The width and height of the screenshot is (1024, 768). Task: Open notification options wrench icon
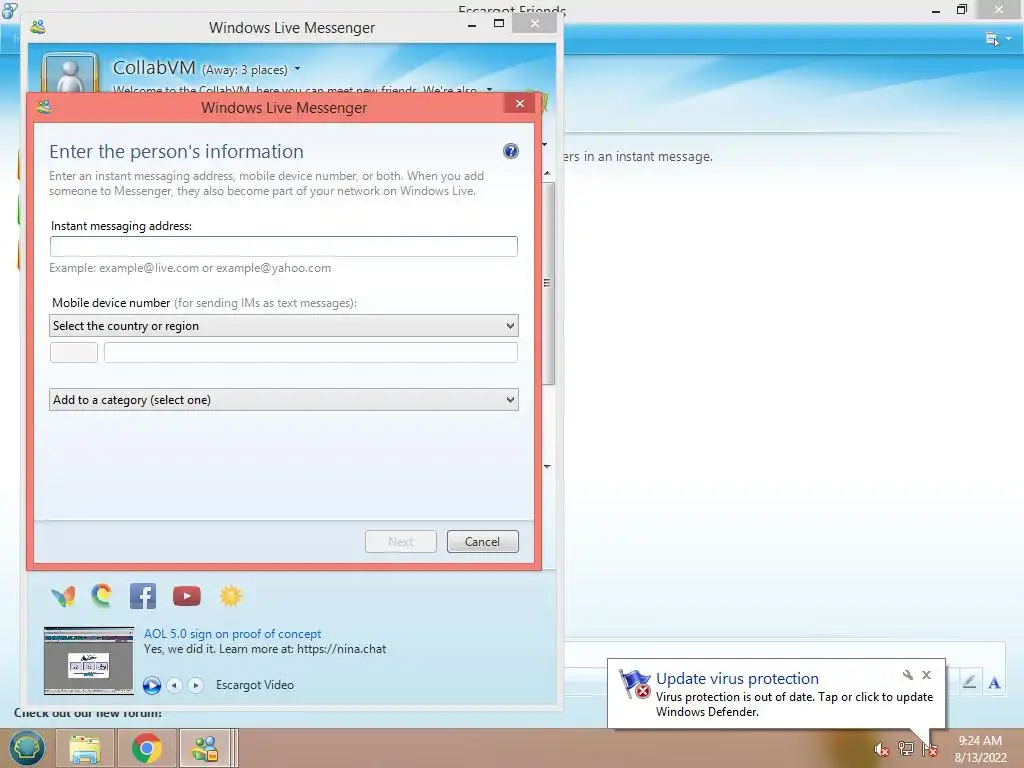click(908, 675)
